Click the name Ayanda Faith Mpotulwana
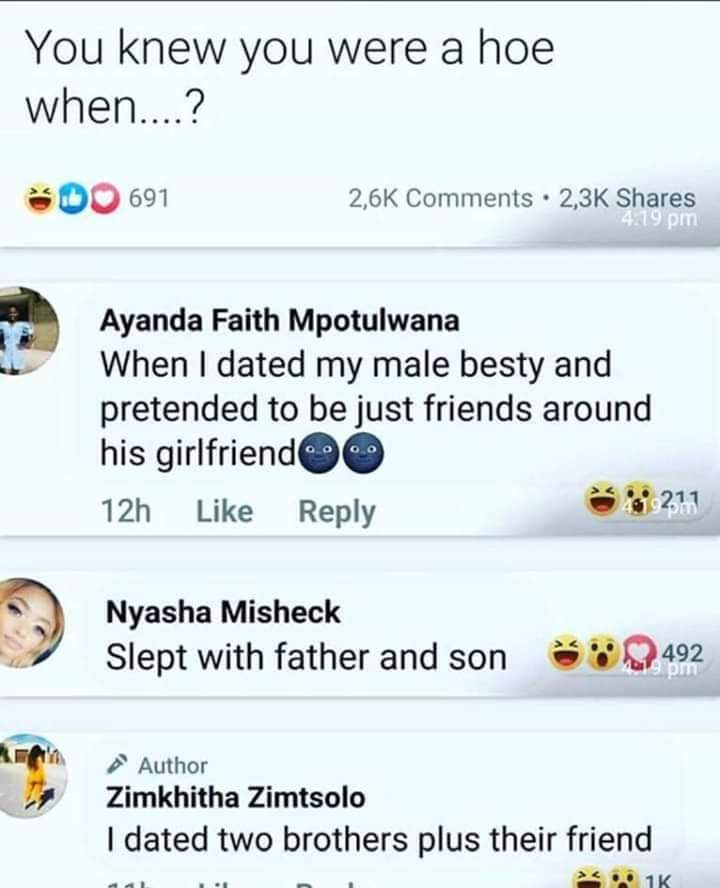This screenshot has width=720, height=888. pyautogui.click(x=280, y=321)
